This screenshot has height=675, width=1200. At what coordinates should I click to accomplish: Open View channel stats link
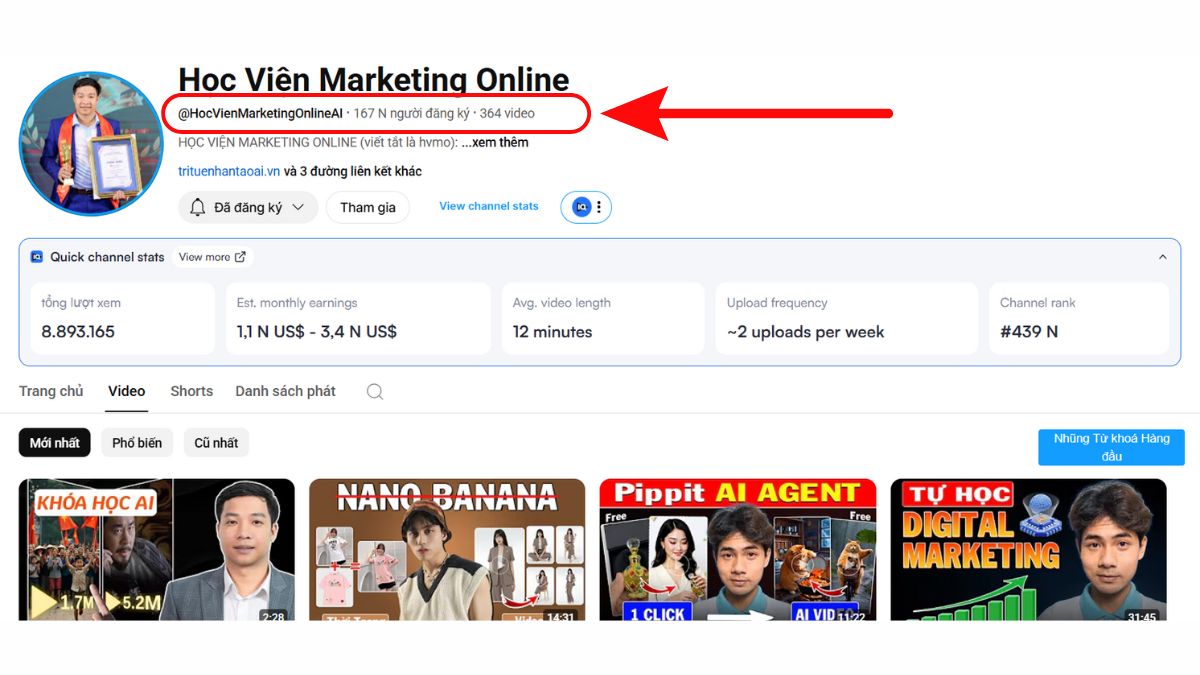tap(489, 206)
